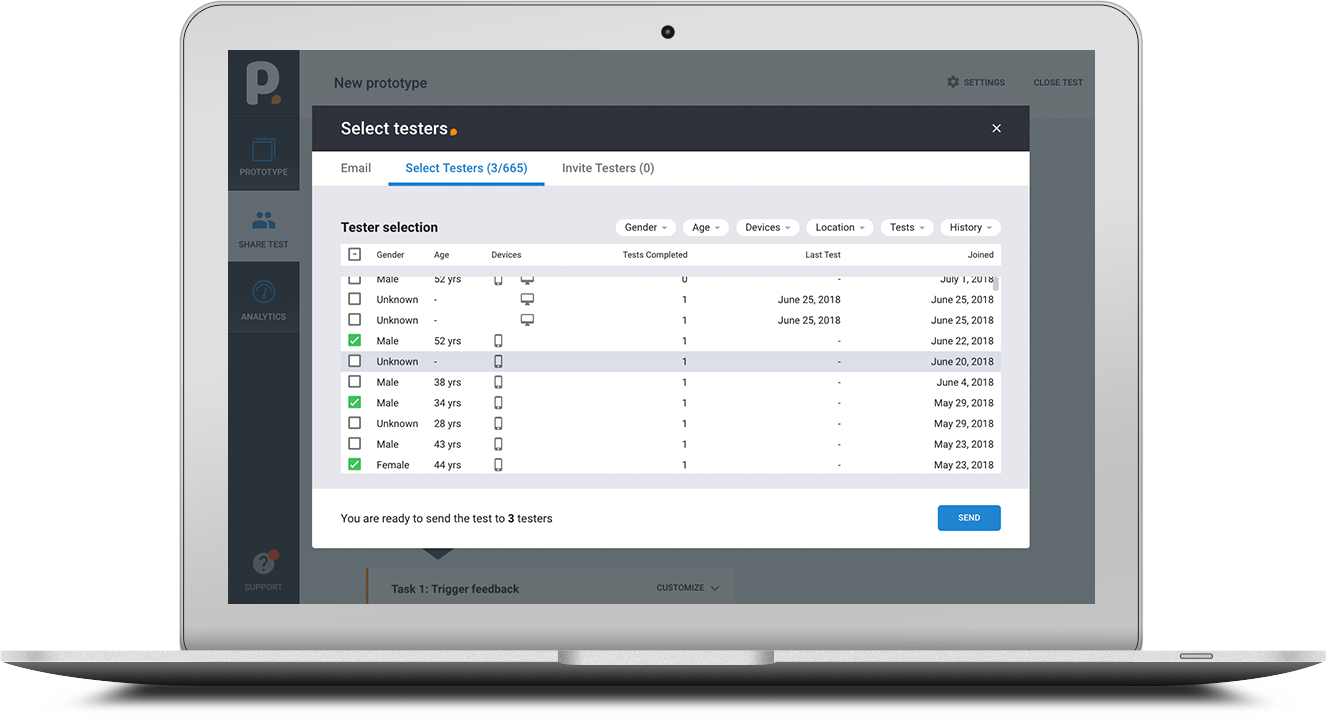Uncheck the Female 44 yrs tester
Image resolution: width=1327 pixels, height=716 pixels.
(x=354, y=465)
